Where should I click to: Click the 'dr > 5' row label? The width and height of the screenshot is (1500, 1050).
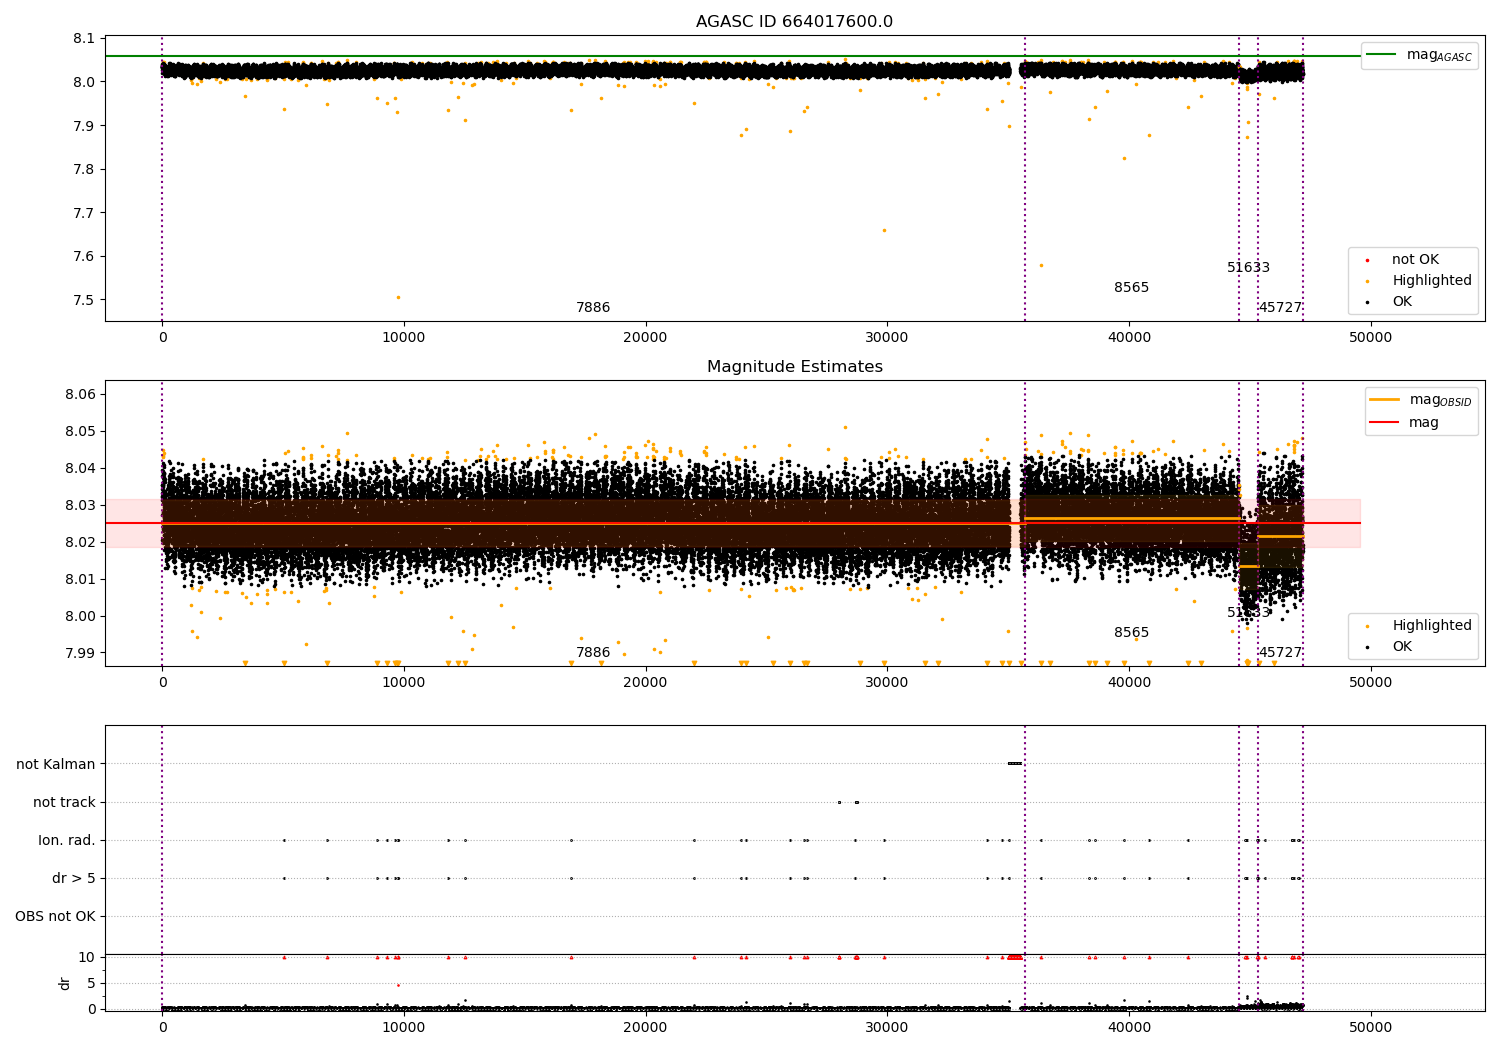point(74,878)
